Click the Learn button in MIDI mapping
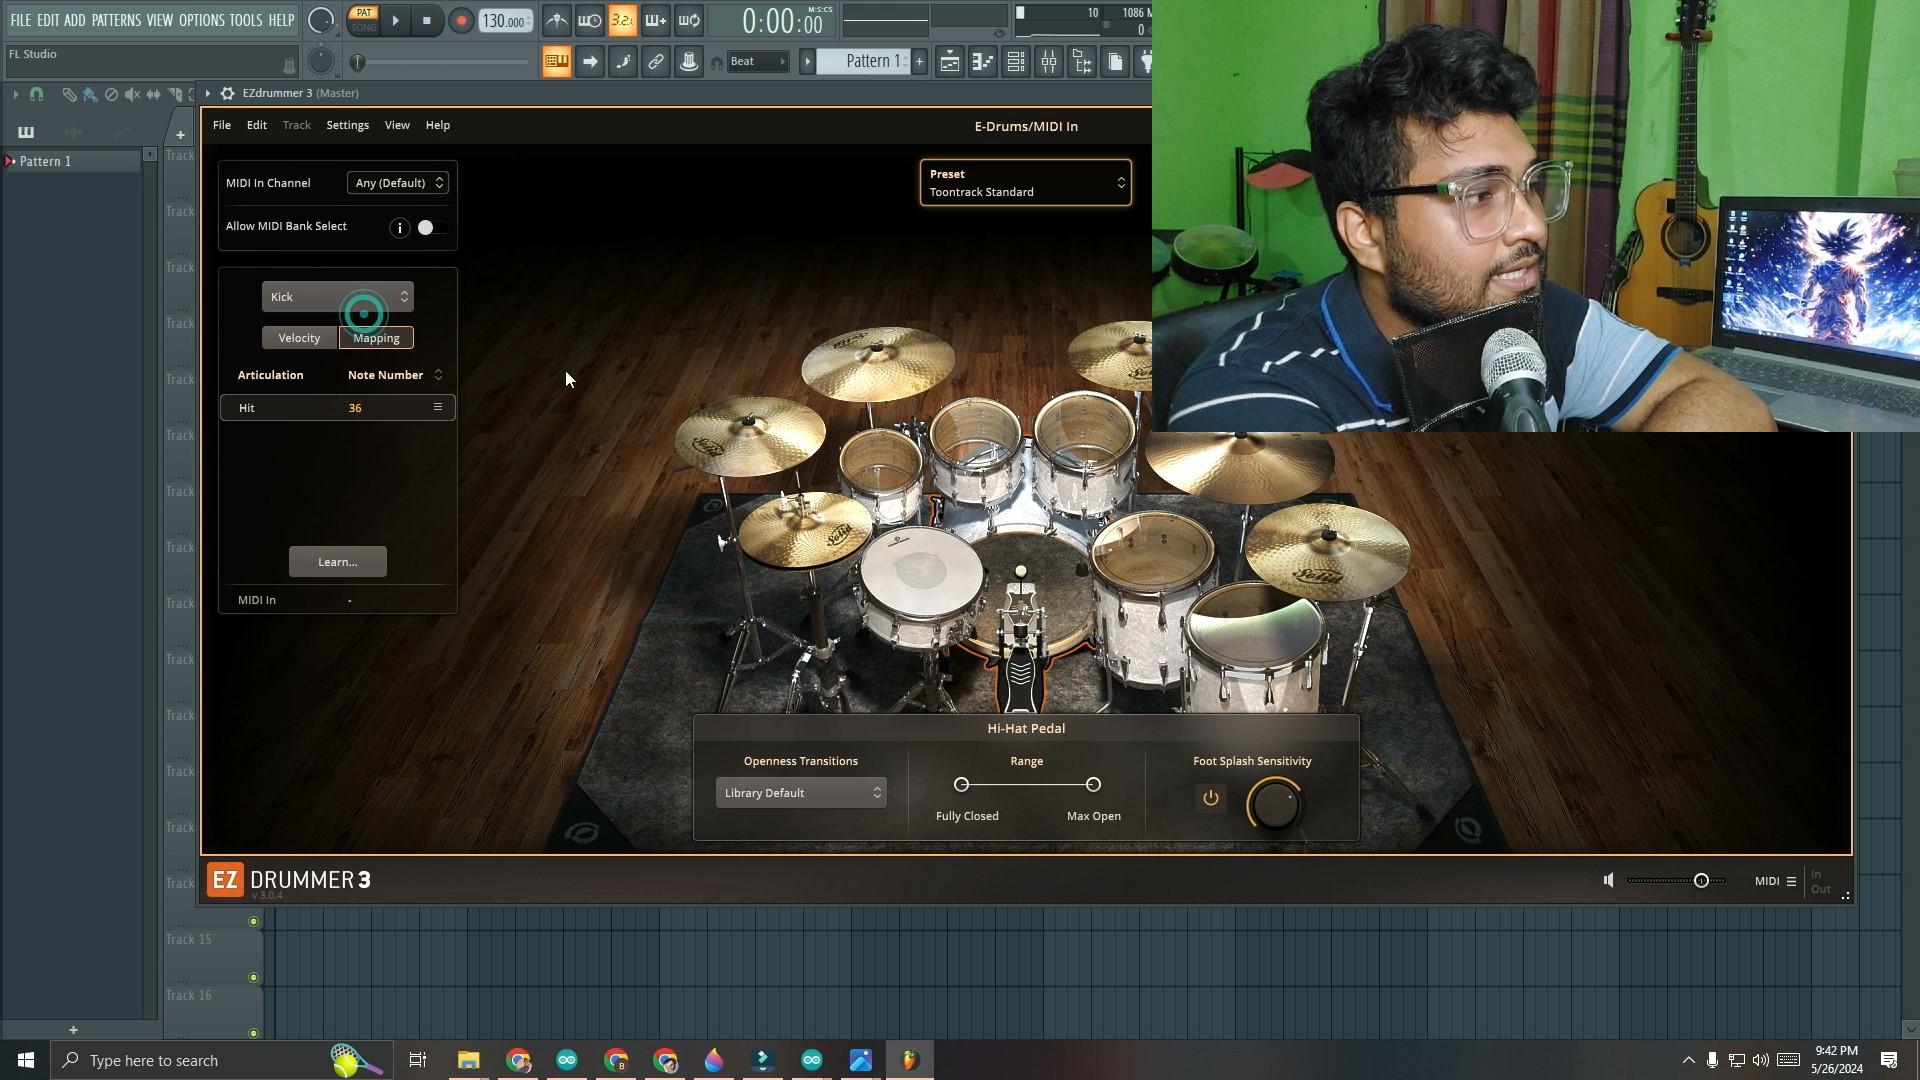Image resolution: width=1920 pixels, height=1080 pixels. tap(336, 560)
